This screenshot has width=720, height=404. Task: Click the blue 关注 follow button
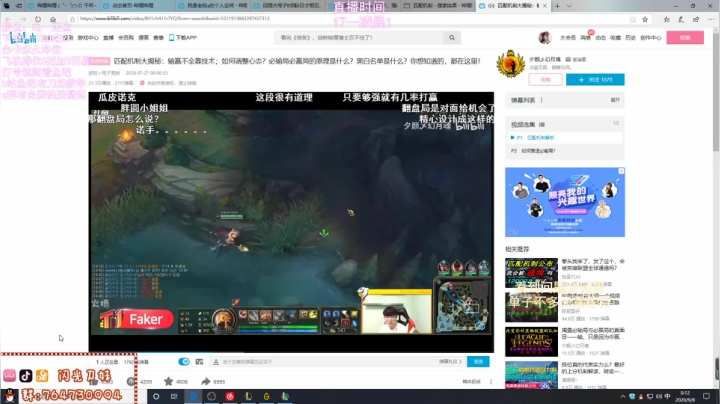point(595,80)
